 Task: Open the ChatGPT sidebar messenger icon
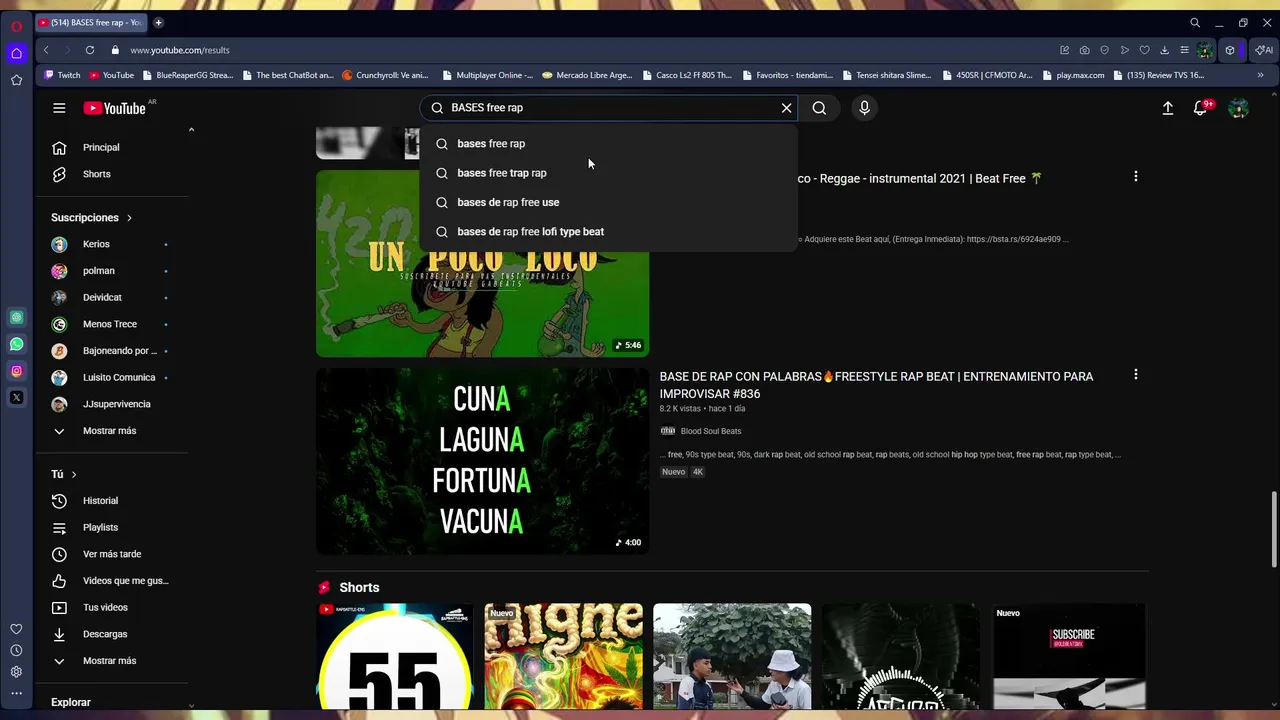point(16,317)
